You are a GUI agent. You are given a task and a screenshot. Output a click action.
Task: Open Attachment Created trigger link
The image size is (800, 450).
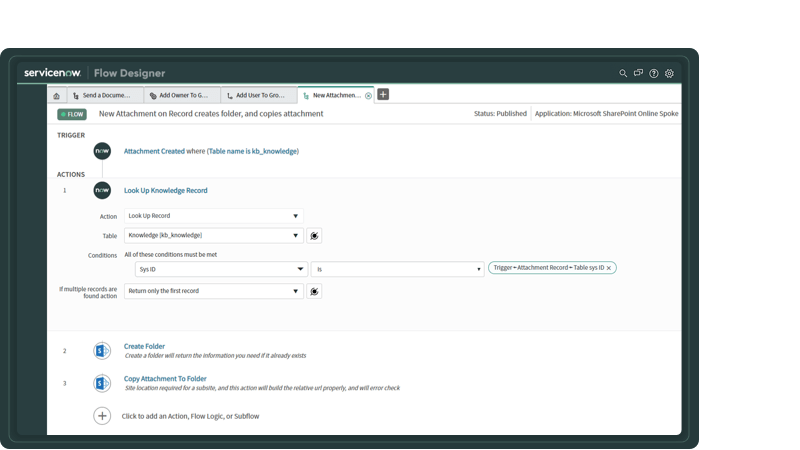click(x=154, y=152)
